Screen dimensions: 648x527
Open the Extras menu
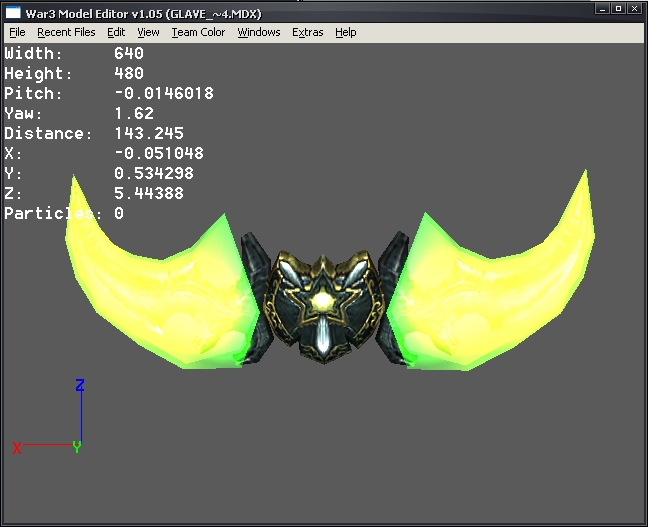307,32
